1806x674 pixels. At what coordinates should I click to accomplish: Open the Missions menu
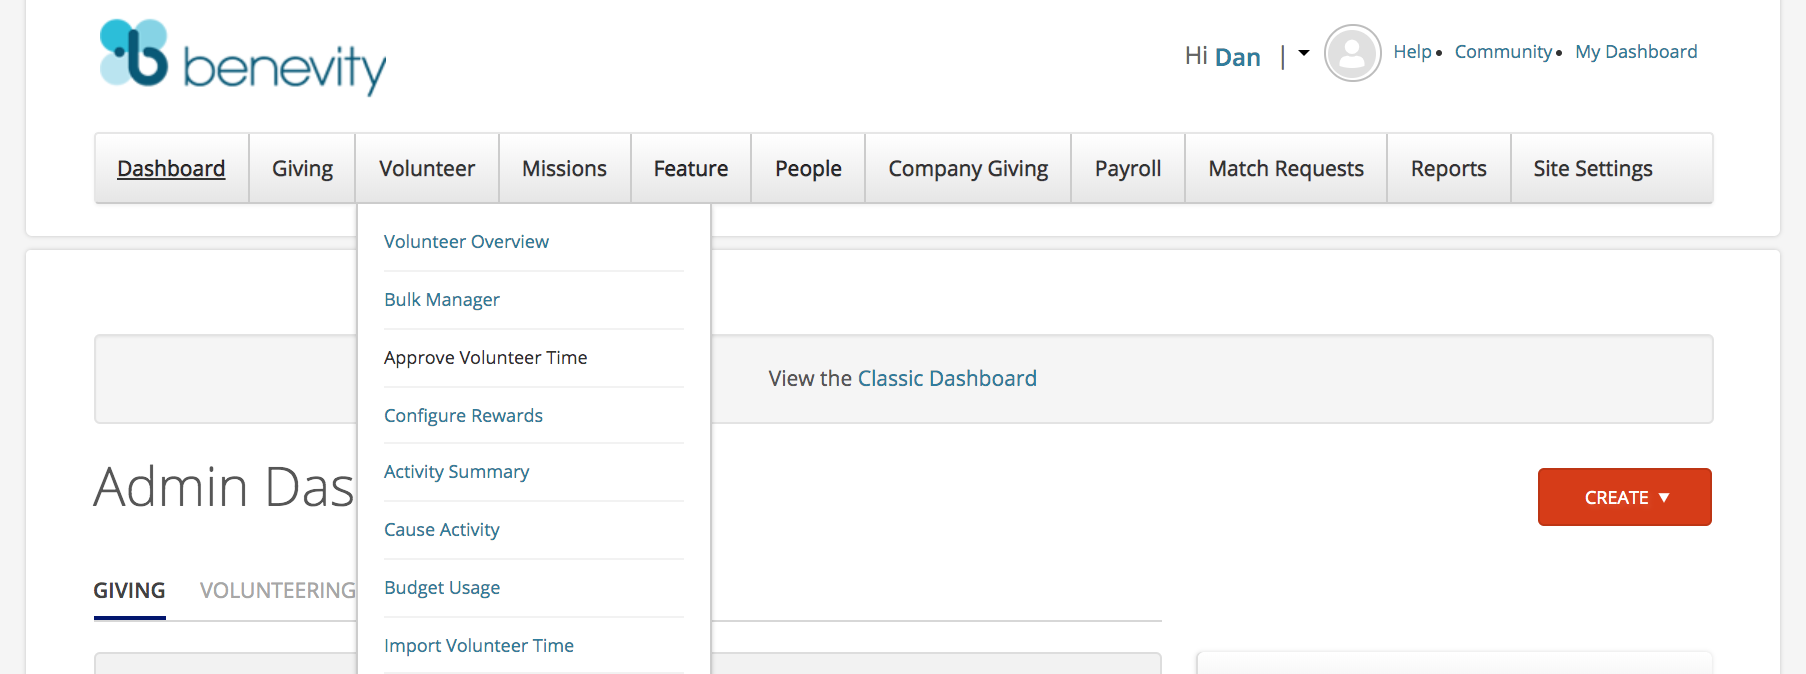point(564,168)
